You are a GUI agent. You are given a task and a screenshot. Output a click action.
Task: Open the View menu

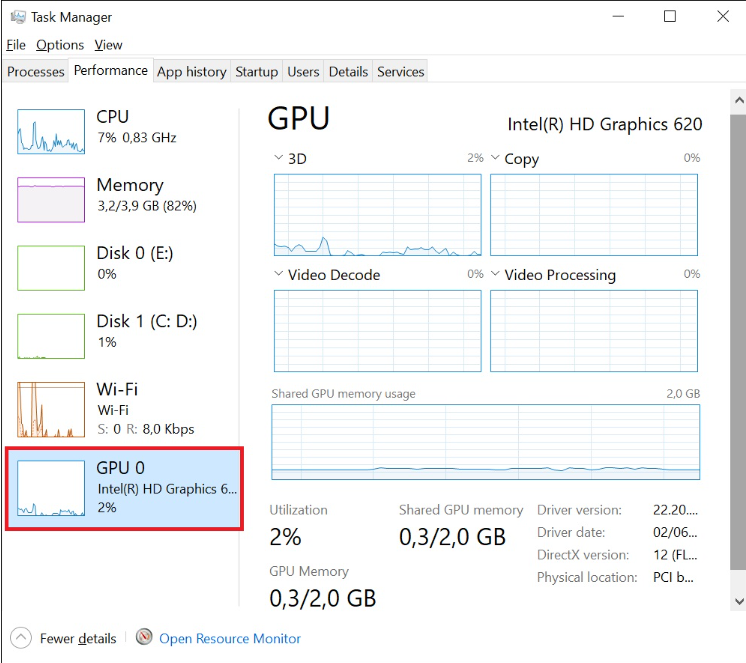coord(108,45)
